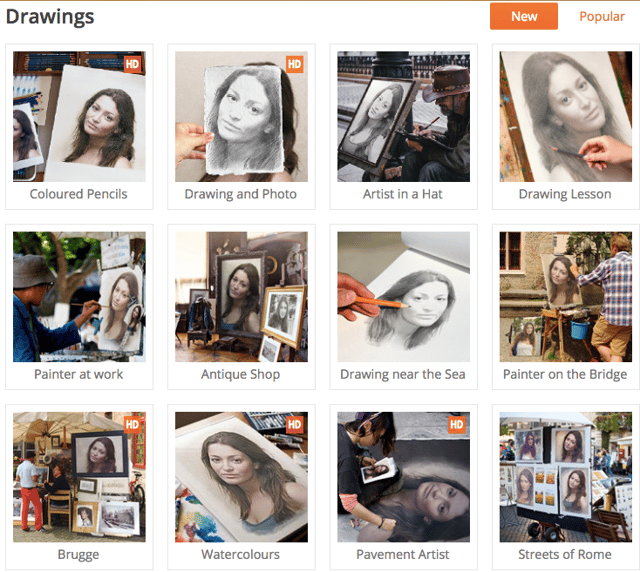
Task: Open the Watercolours effect image
Action: click(x=241, y=477)
